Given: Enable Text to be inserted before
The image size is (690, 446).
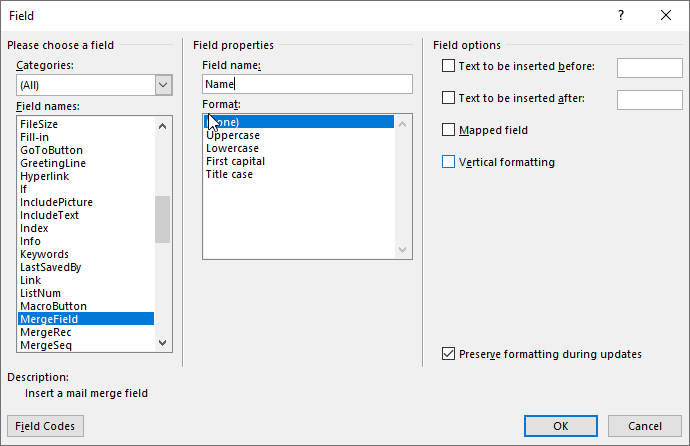Looking at the screenshot, I should point(448,67).
